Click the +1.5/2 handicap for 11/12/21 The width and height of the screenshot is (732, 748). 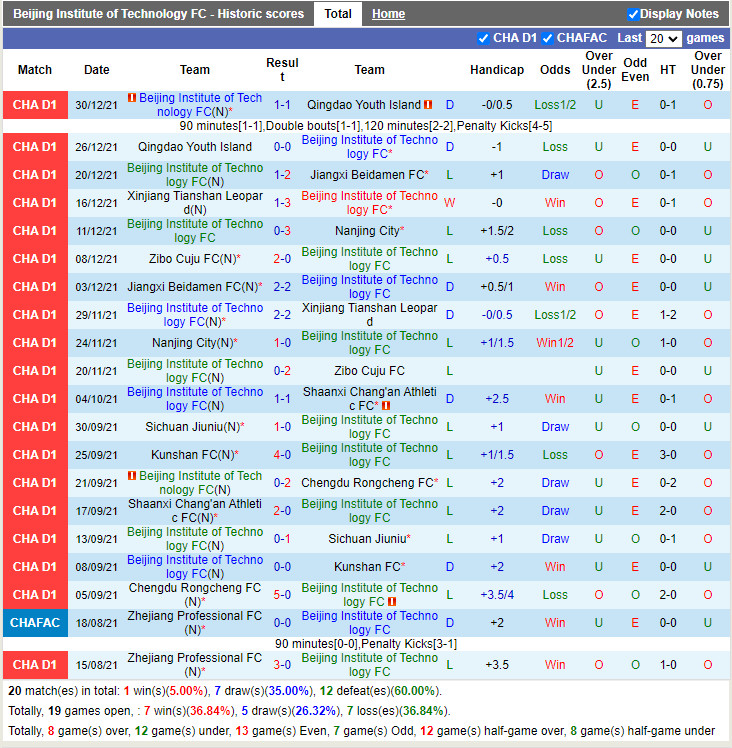coord(497,231)
